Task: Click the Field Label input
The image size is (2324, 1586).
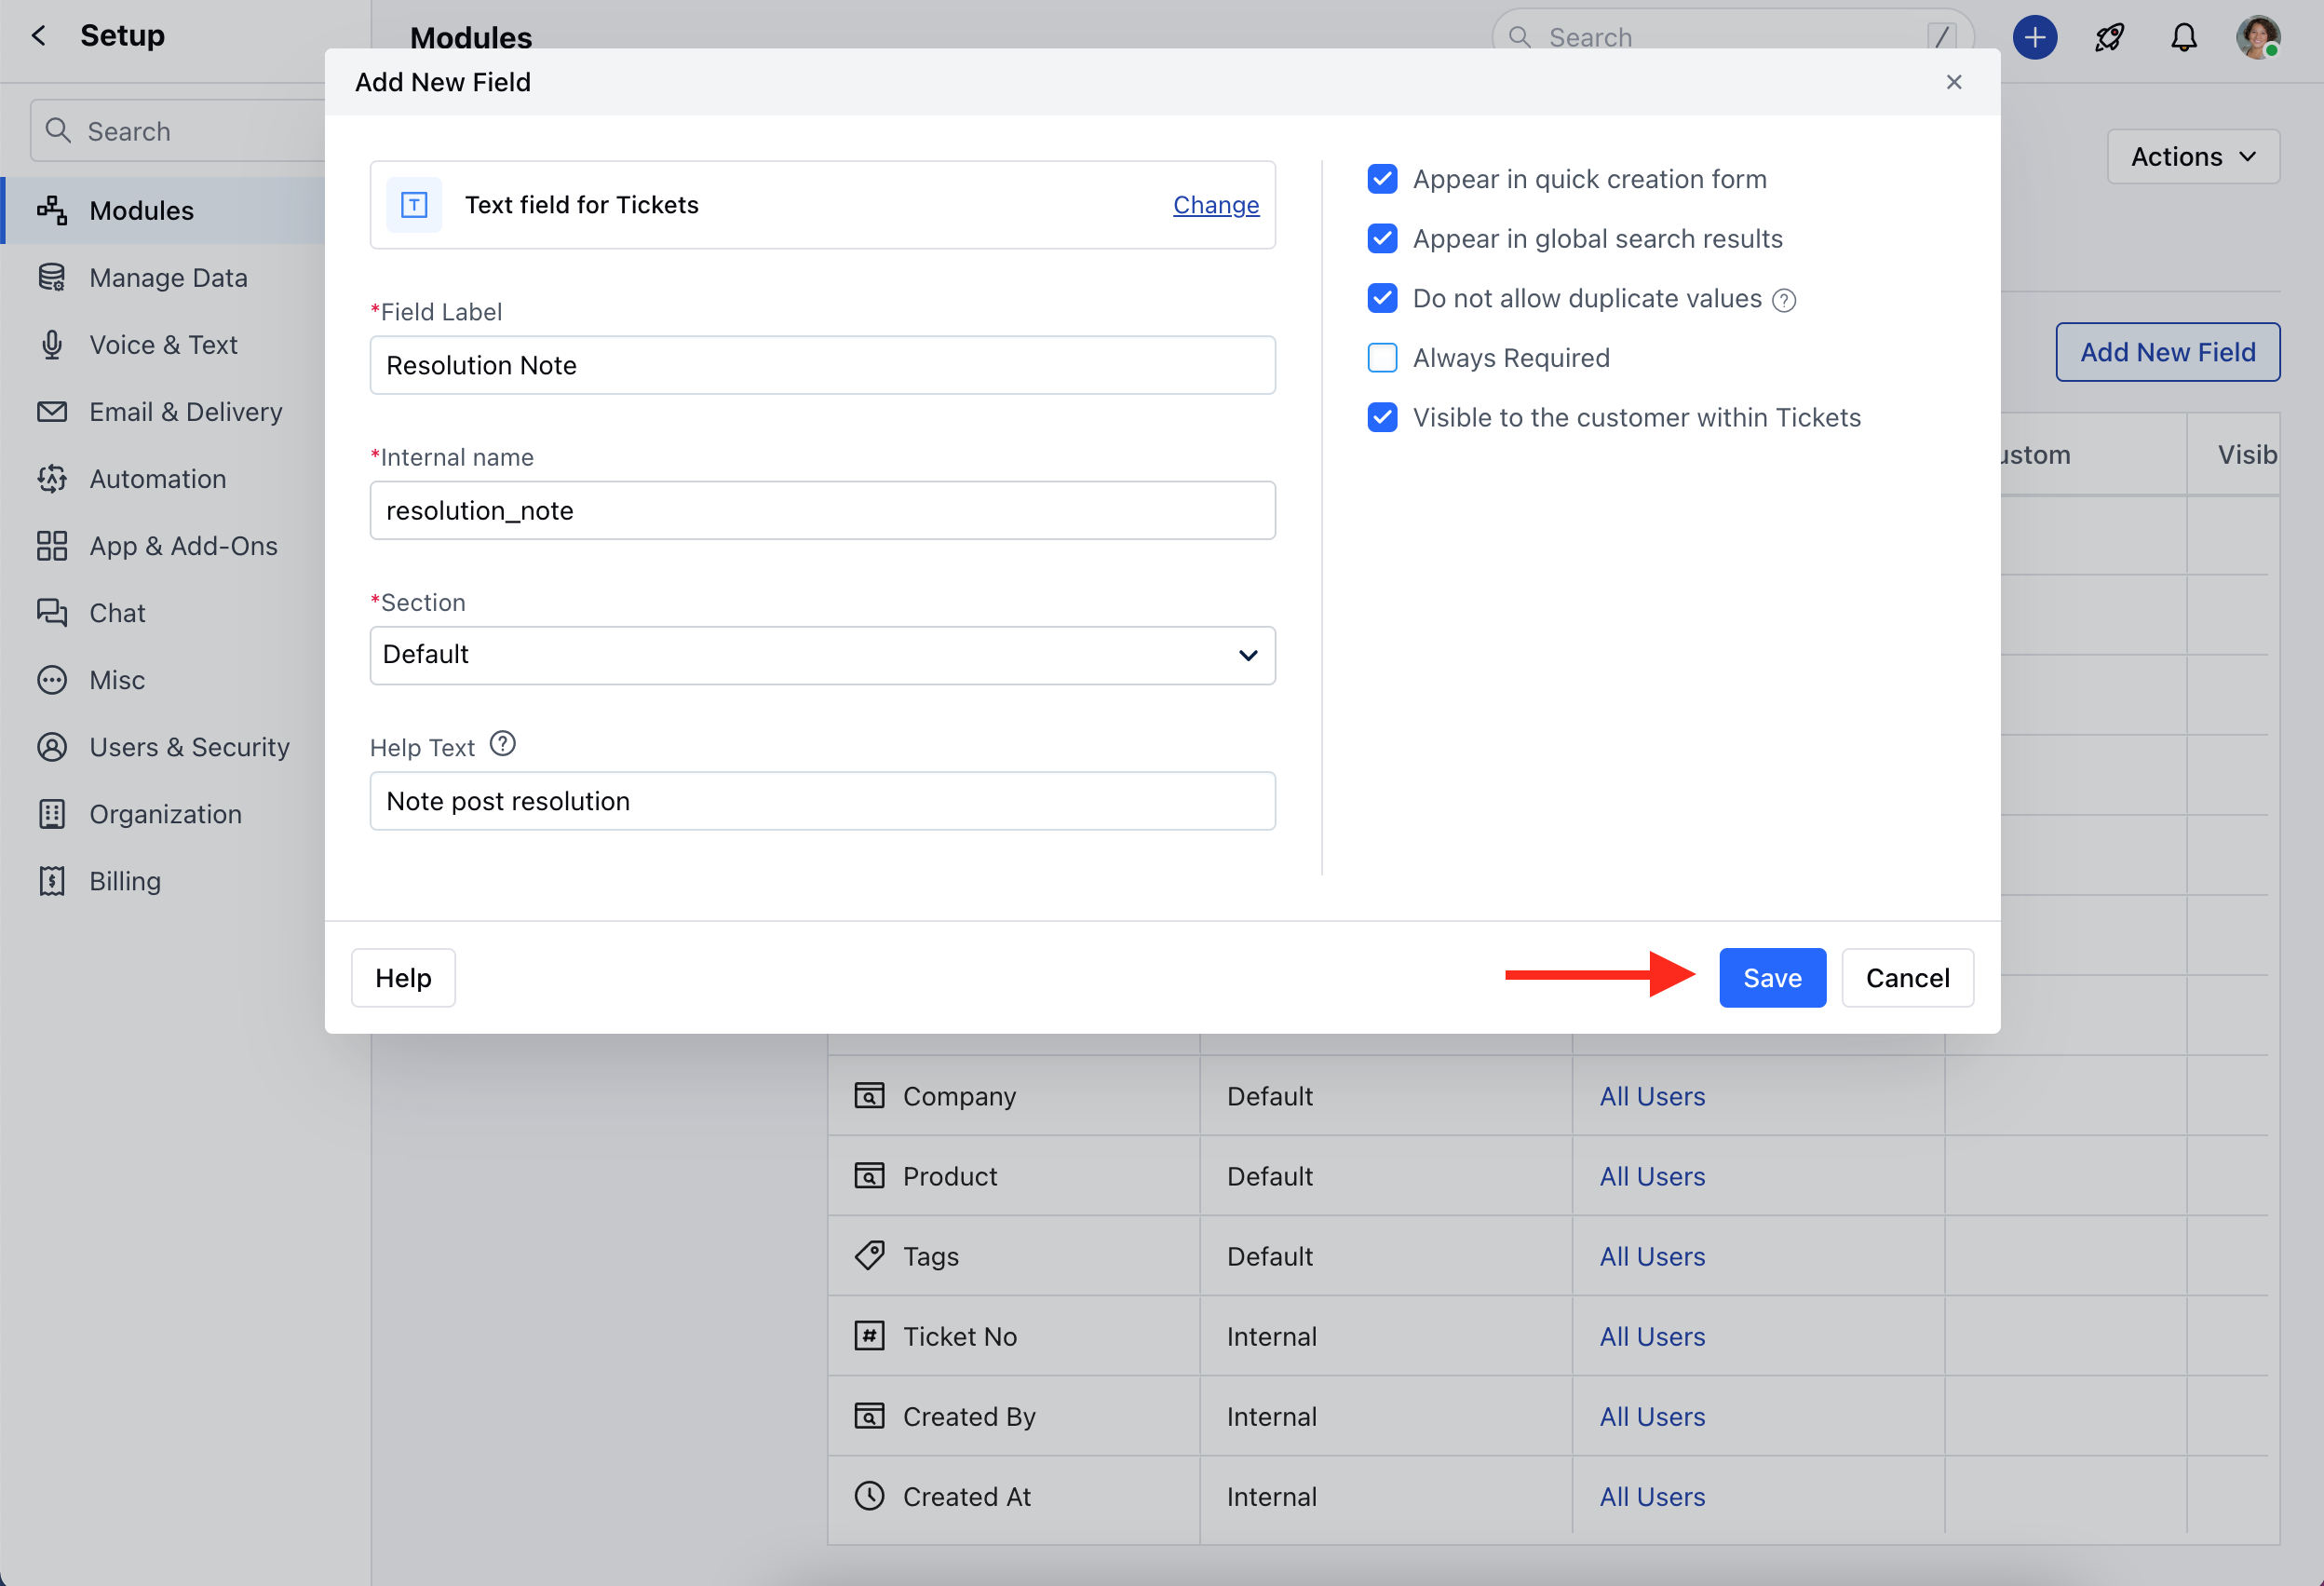Action: point(822,365)
